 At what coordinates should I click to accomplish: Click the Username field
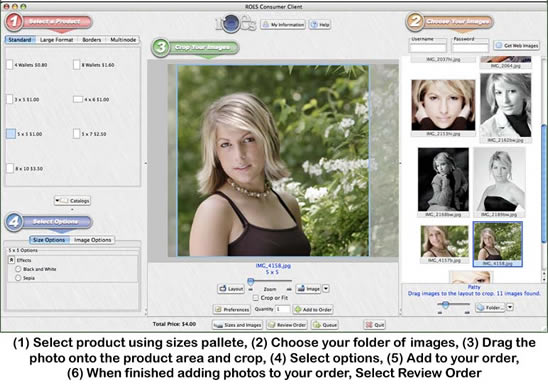(428, 48)
